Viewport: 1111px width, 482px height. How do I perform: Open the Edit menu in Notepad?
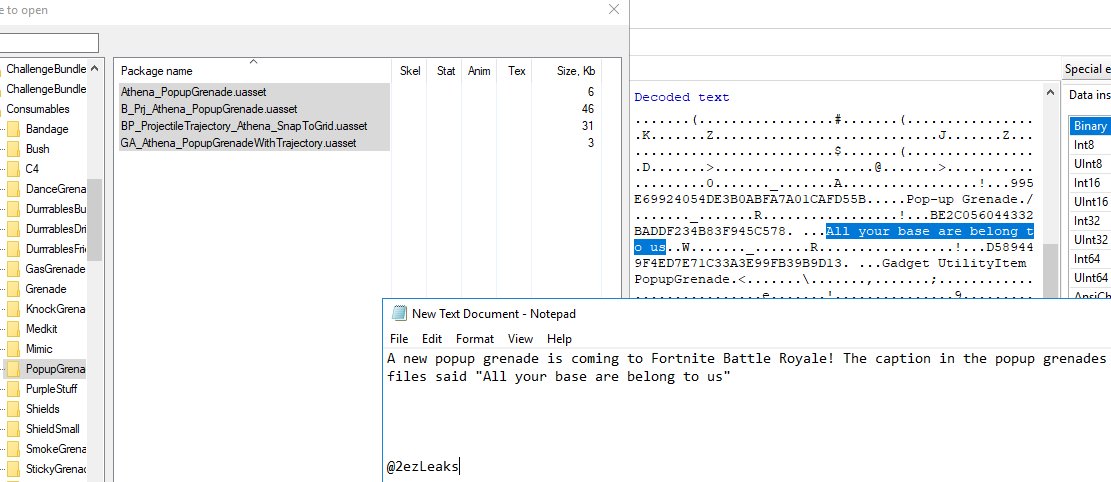tap(432, 339)
